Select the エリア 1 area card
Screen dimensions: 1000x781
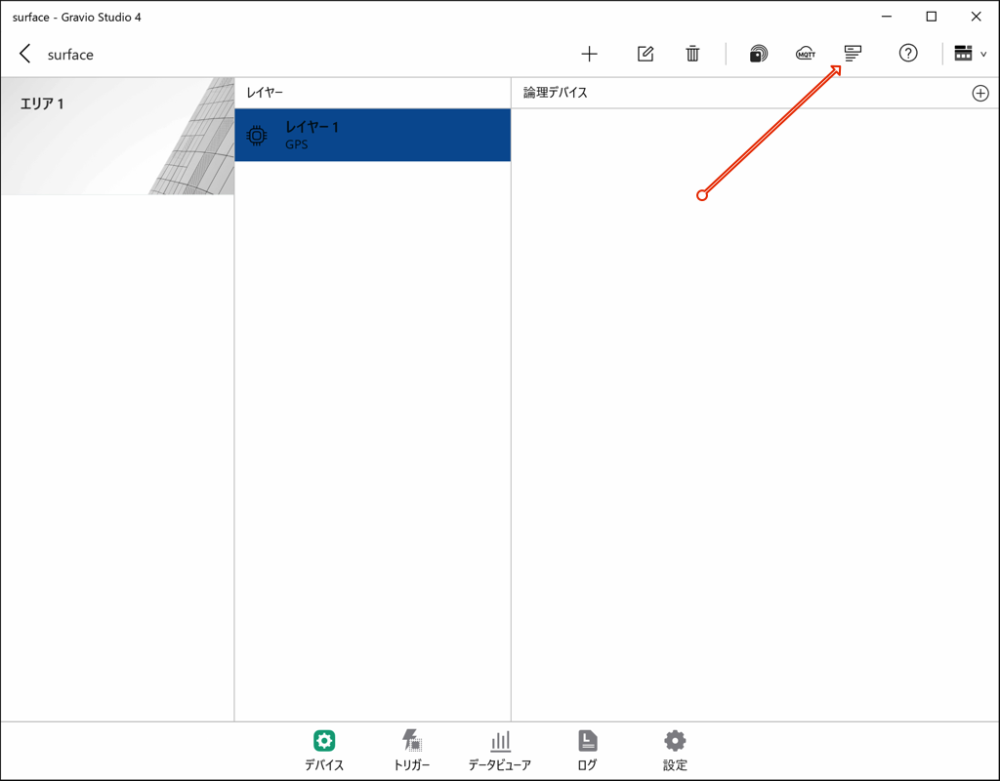point(117,136)
